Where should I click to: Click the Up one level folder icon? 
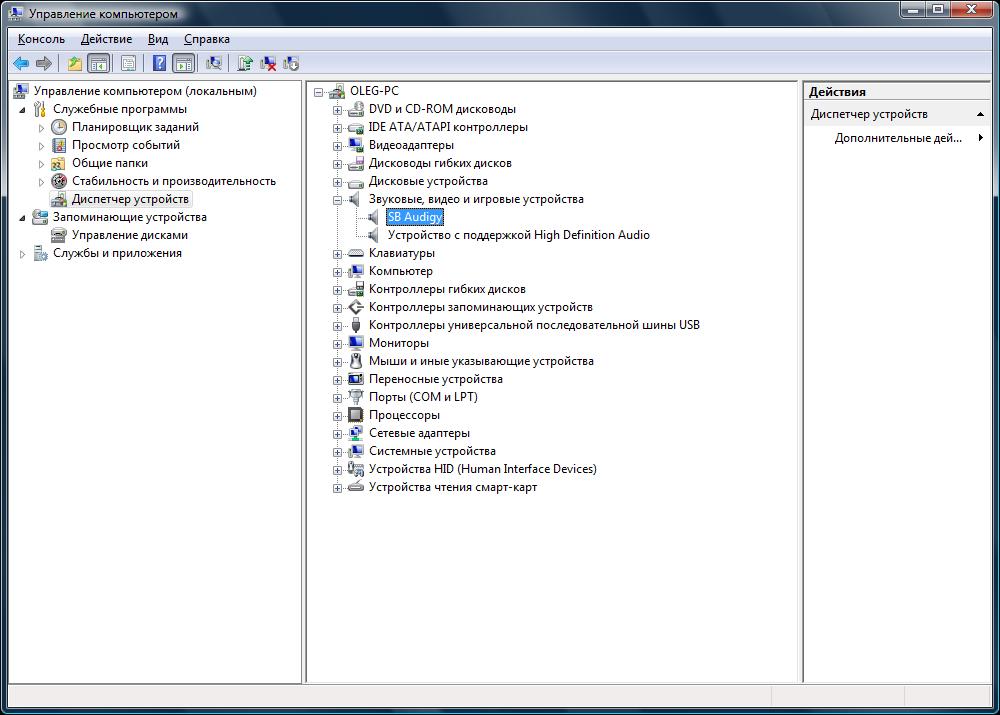pos(75,64)
